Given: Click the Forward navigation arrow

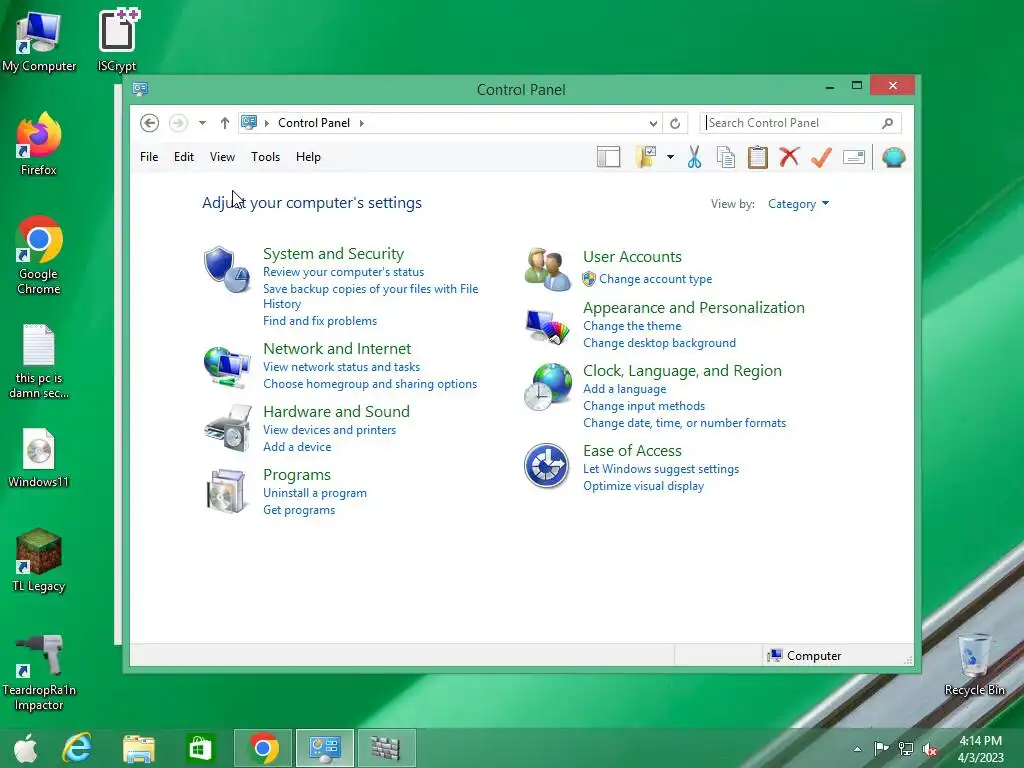Looking at the screenshot, I should [178, 123].
